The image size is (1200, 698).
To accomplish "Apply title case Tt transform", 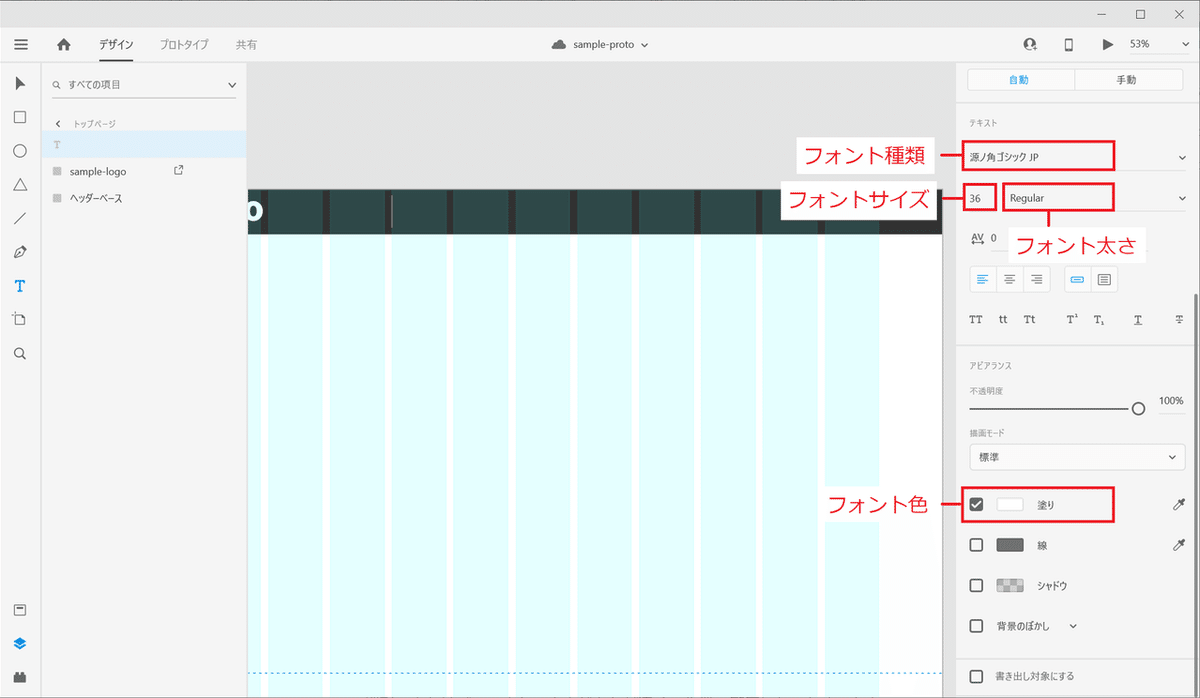I will 1030,320.
